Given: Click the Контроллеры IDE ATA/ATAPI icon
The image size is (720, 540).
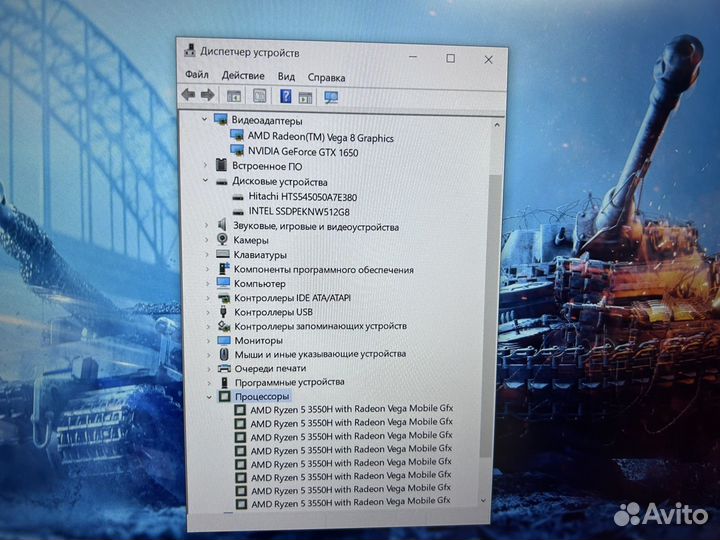Looking at the screenshot, I should 224,298.
